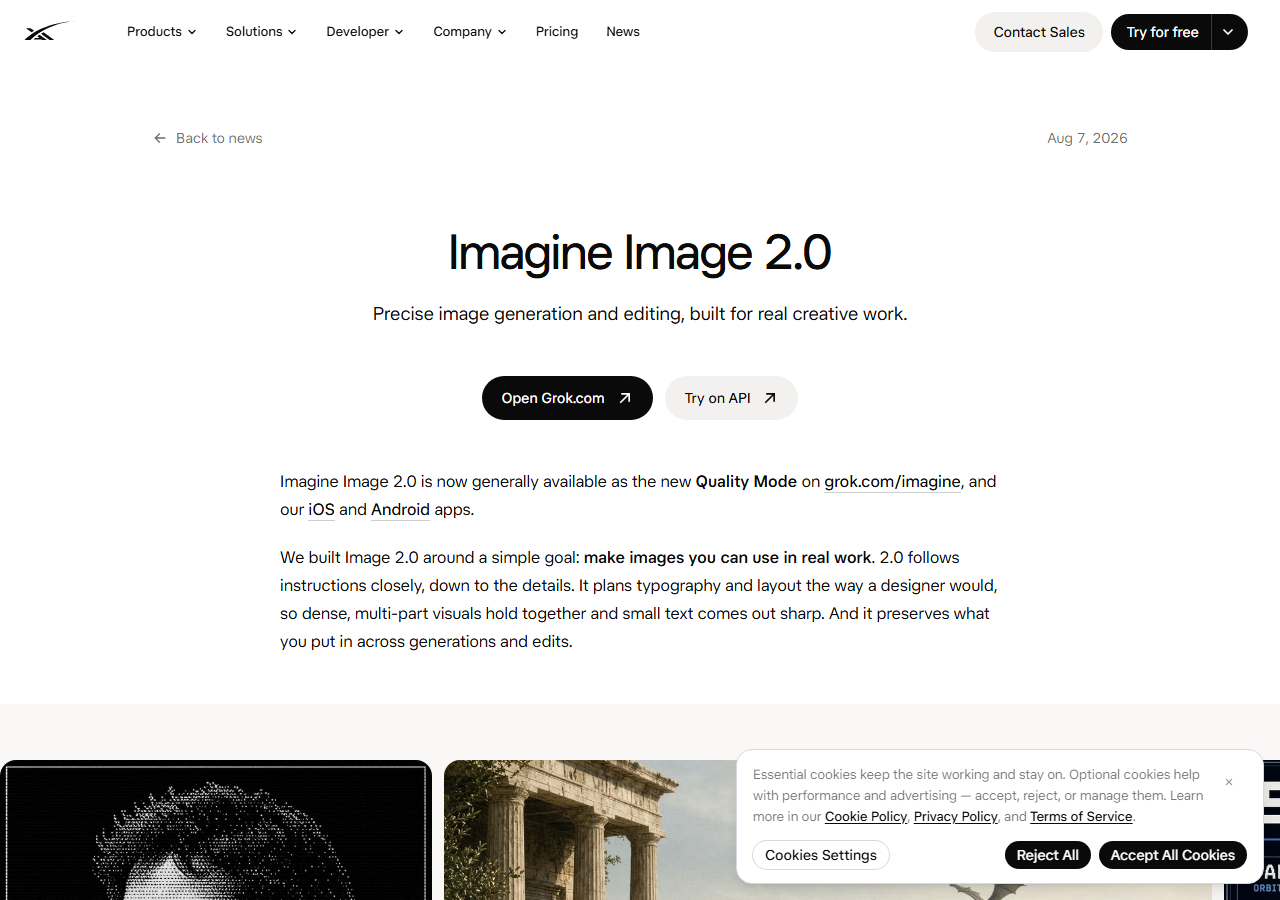Open the Cookie Policy link
Screen dimensions: 1280x900
[866, 817]
